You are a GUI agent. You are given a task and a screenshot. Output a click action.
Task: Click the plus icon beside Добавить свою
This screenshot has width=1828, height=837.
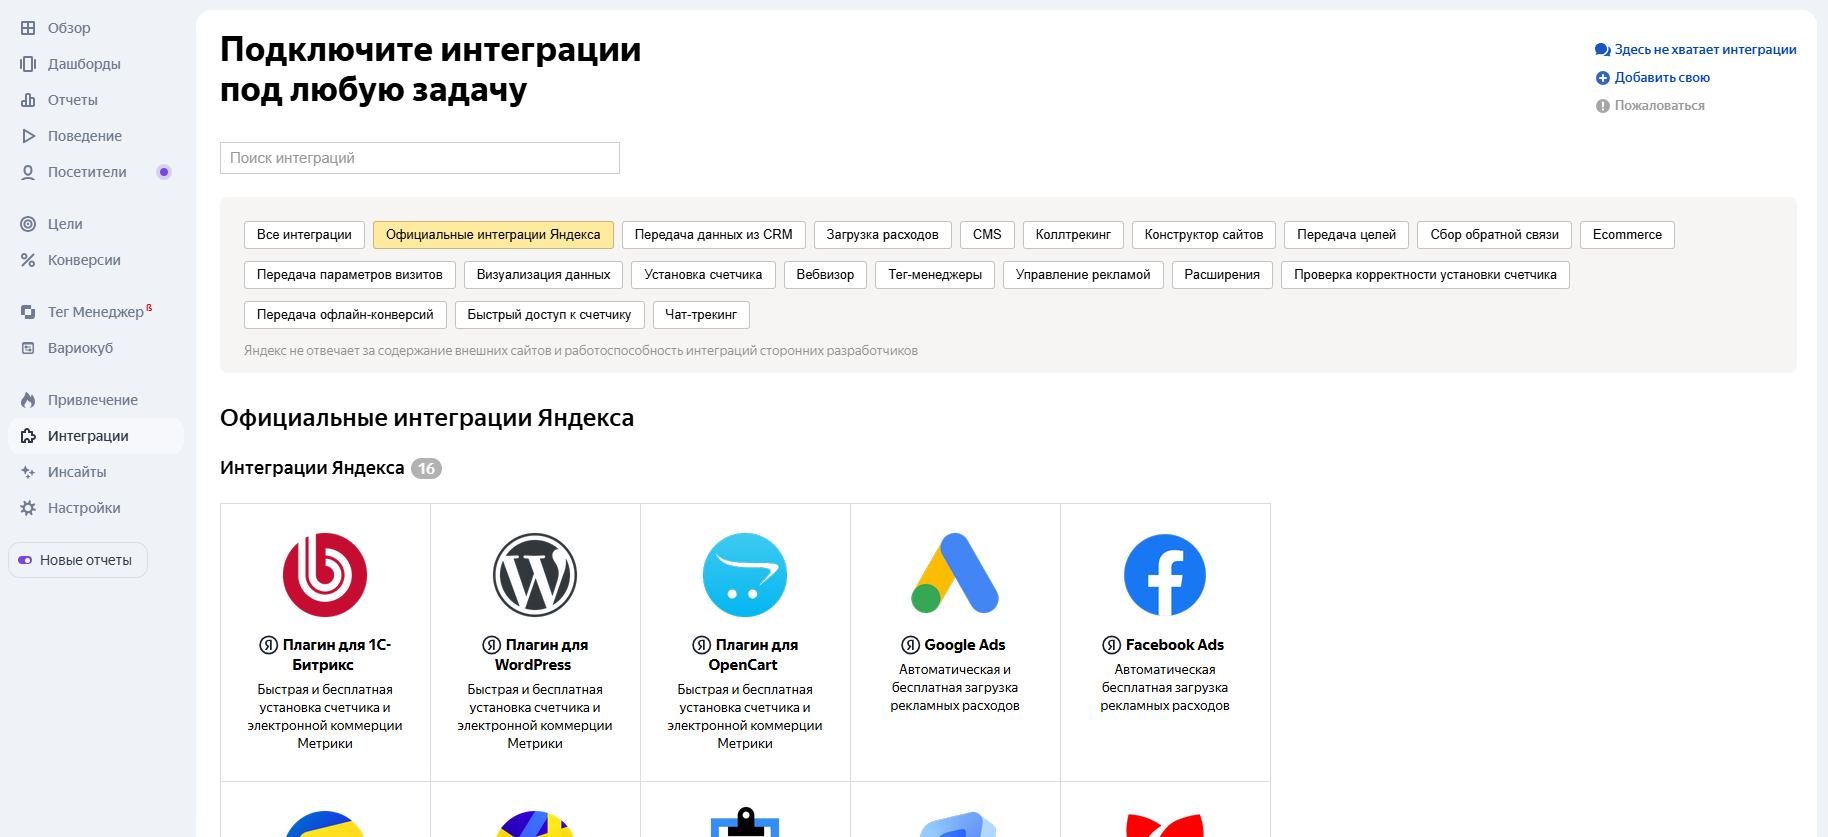pyautogui.click(x=1602, y=78)
